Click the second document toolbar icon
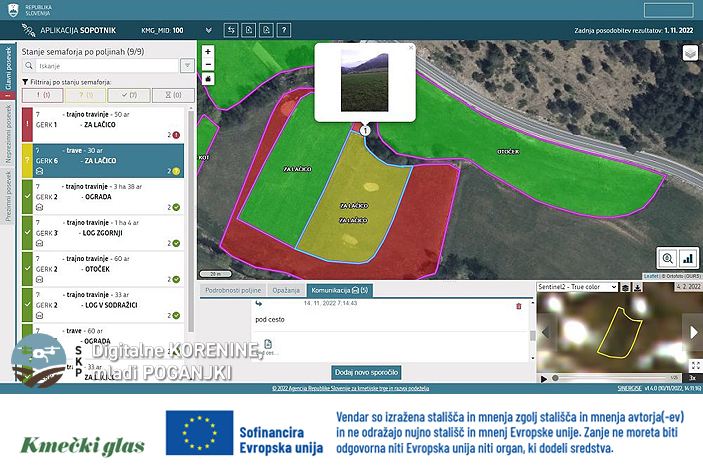 (x=266, y=30)
